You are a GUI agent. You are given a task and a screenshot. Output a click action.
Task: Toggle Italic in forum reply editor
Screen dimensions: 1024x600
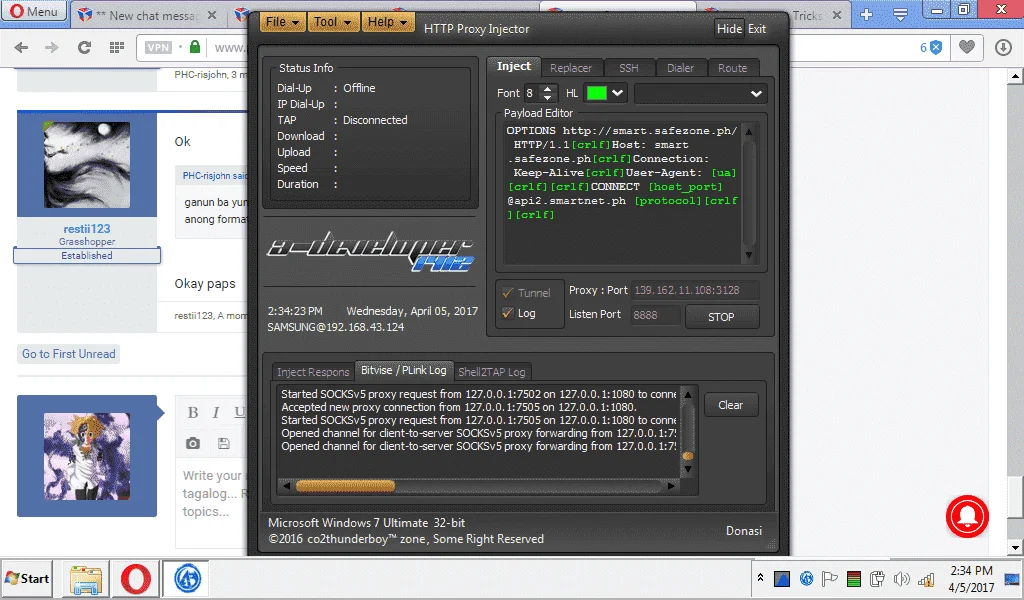click(x=216, y=413)
